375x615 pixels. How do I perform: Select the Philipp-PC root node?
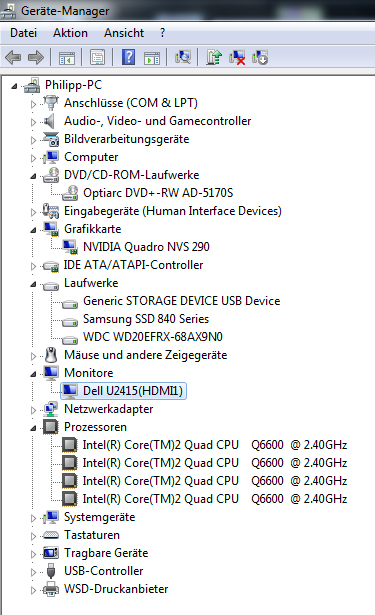coord(73,85)
